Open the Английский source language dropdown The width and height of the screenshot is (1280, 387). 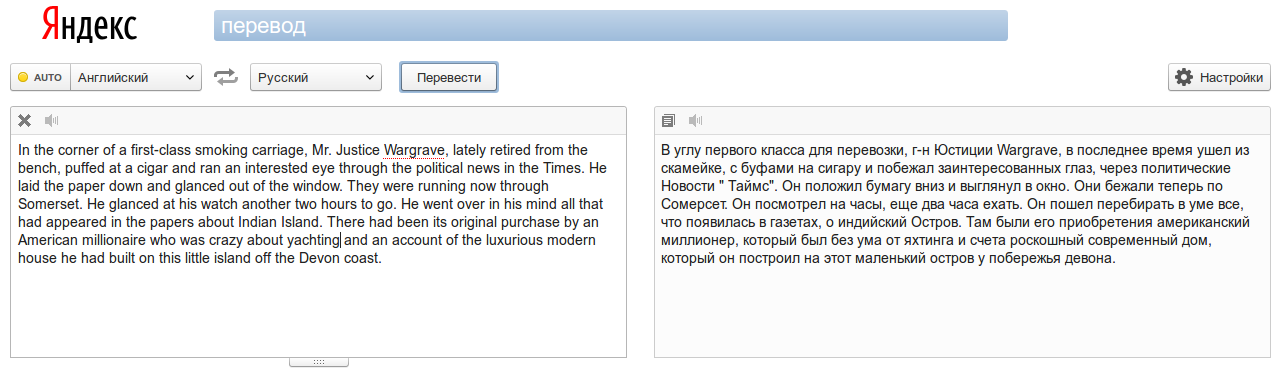click(136, 77)
